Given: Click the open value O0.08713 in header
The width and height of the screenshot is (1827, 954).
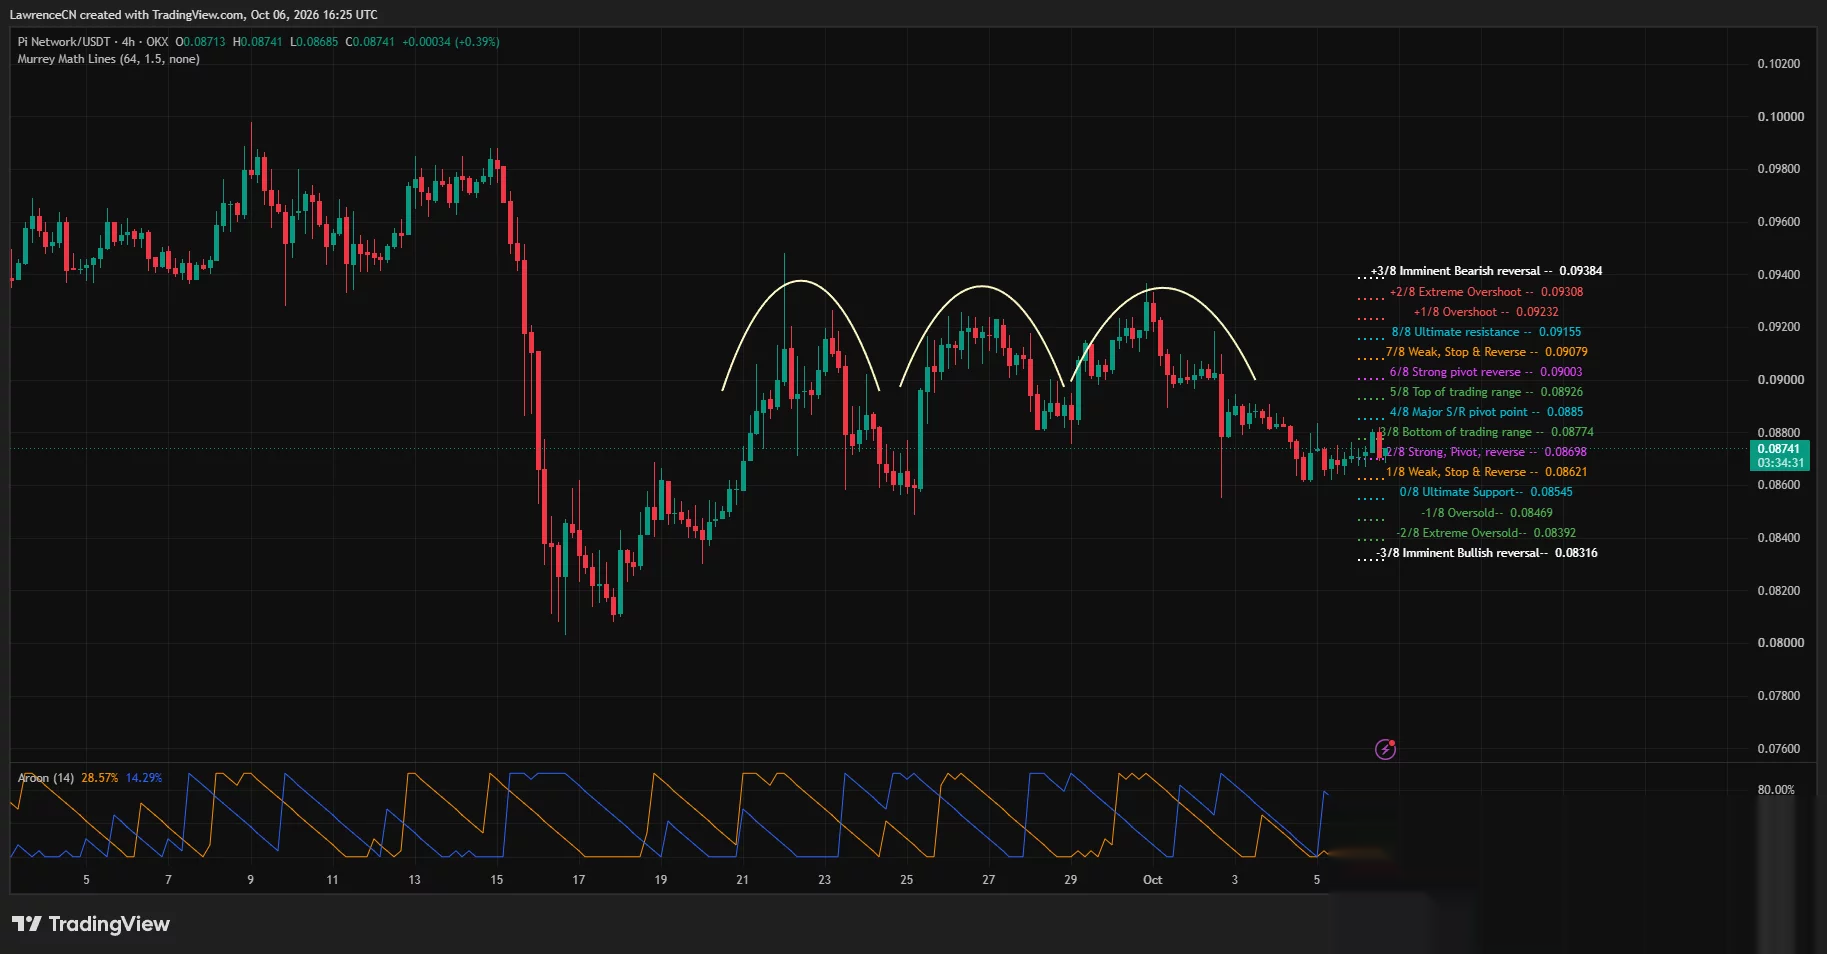Looking at the screenshot, I should tap(200, 42).
